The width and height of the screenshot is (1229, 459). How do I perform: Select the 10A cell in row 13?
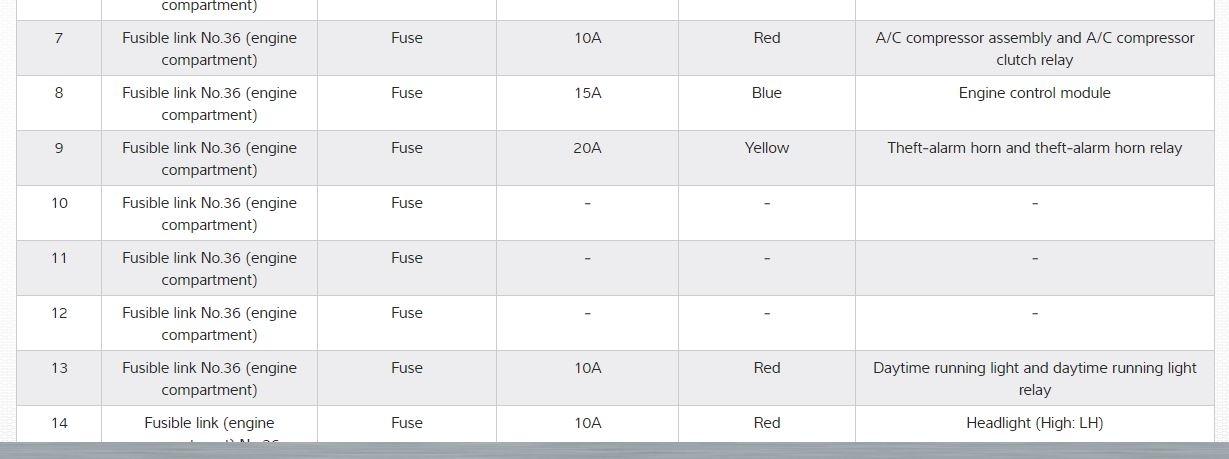[587, 368]
